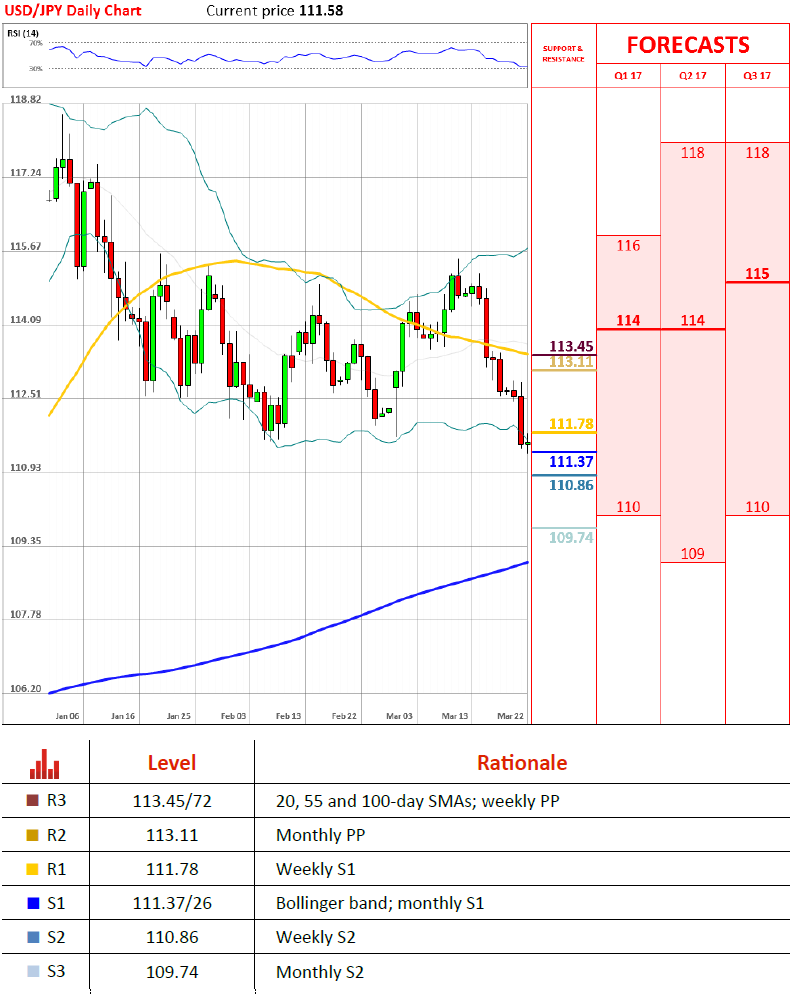
Task: Select the 115 value in Q3 17 forecast
Action: tap(757, 274)
